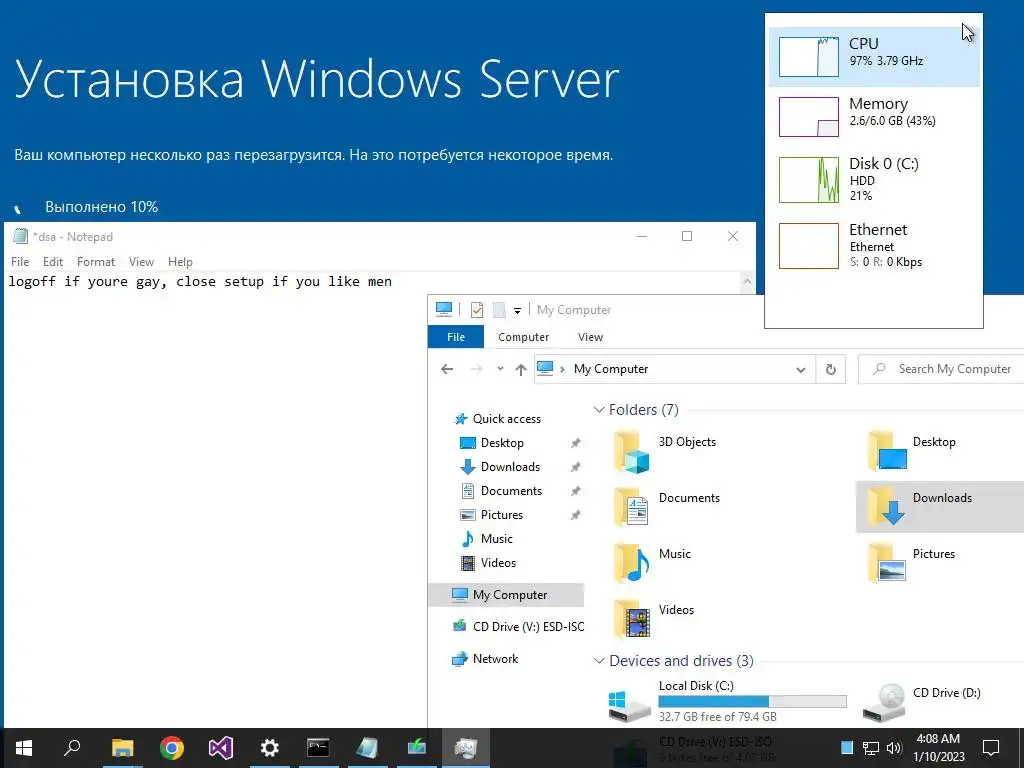Open Notepad View menu
1024x768 pixels.
coord(141,262)
